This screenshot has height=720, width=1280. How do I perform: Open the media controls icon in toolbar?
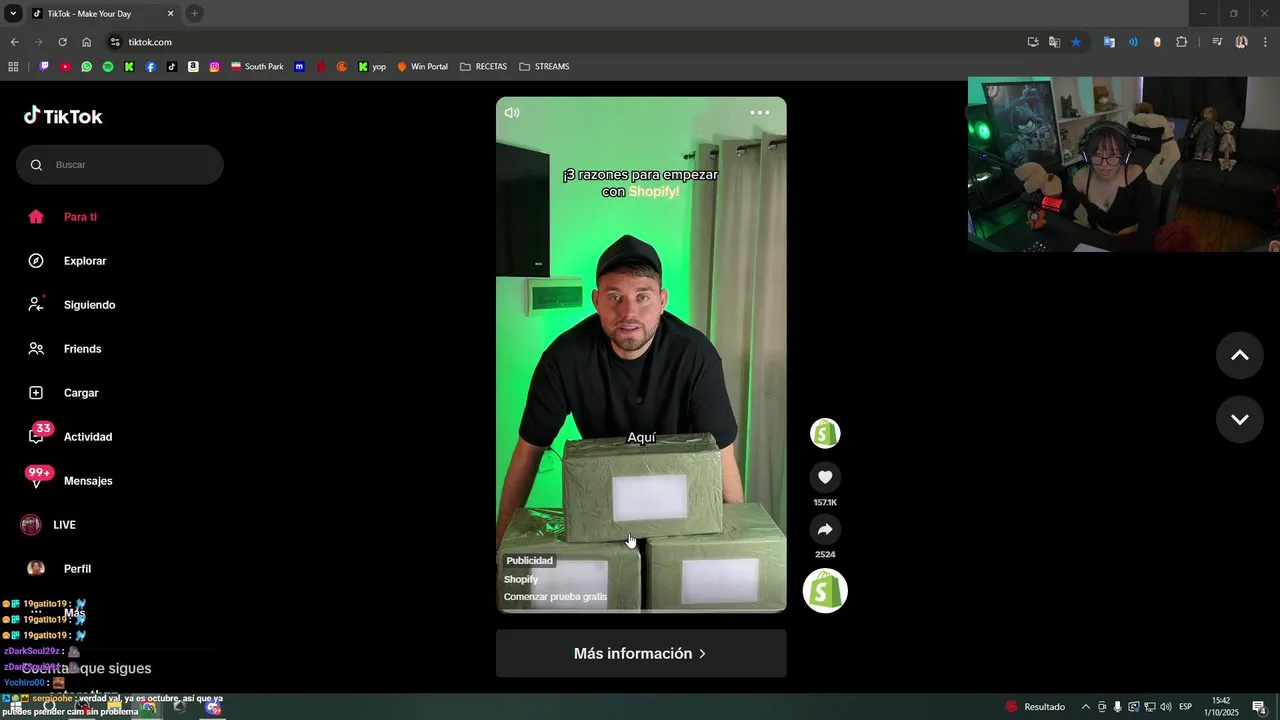pyautogui.click(x=1217, y=42)
